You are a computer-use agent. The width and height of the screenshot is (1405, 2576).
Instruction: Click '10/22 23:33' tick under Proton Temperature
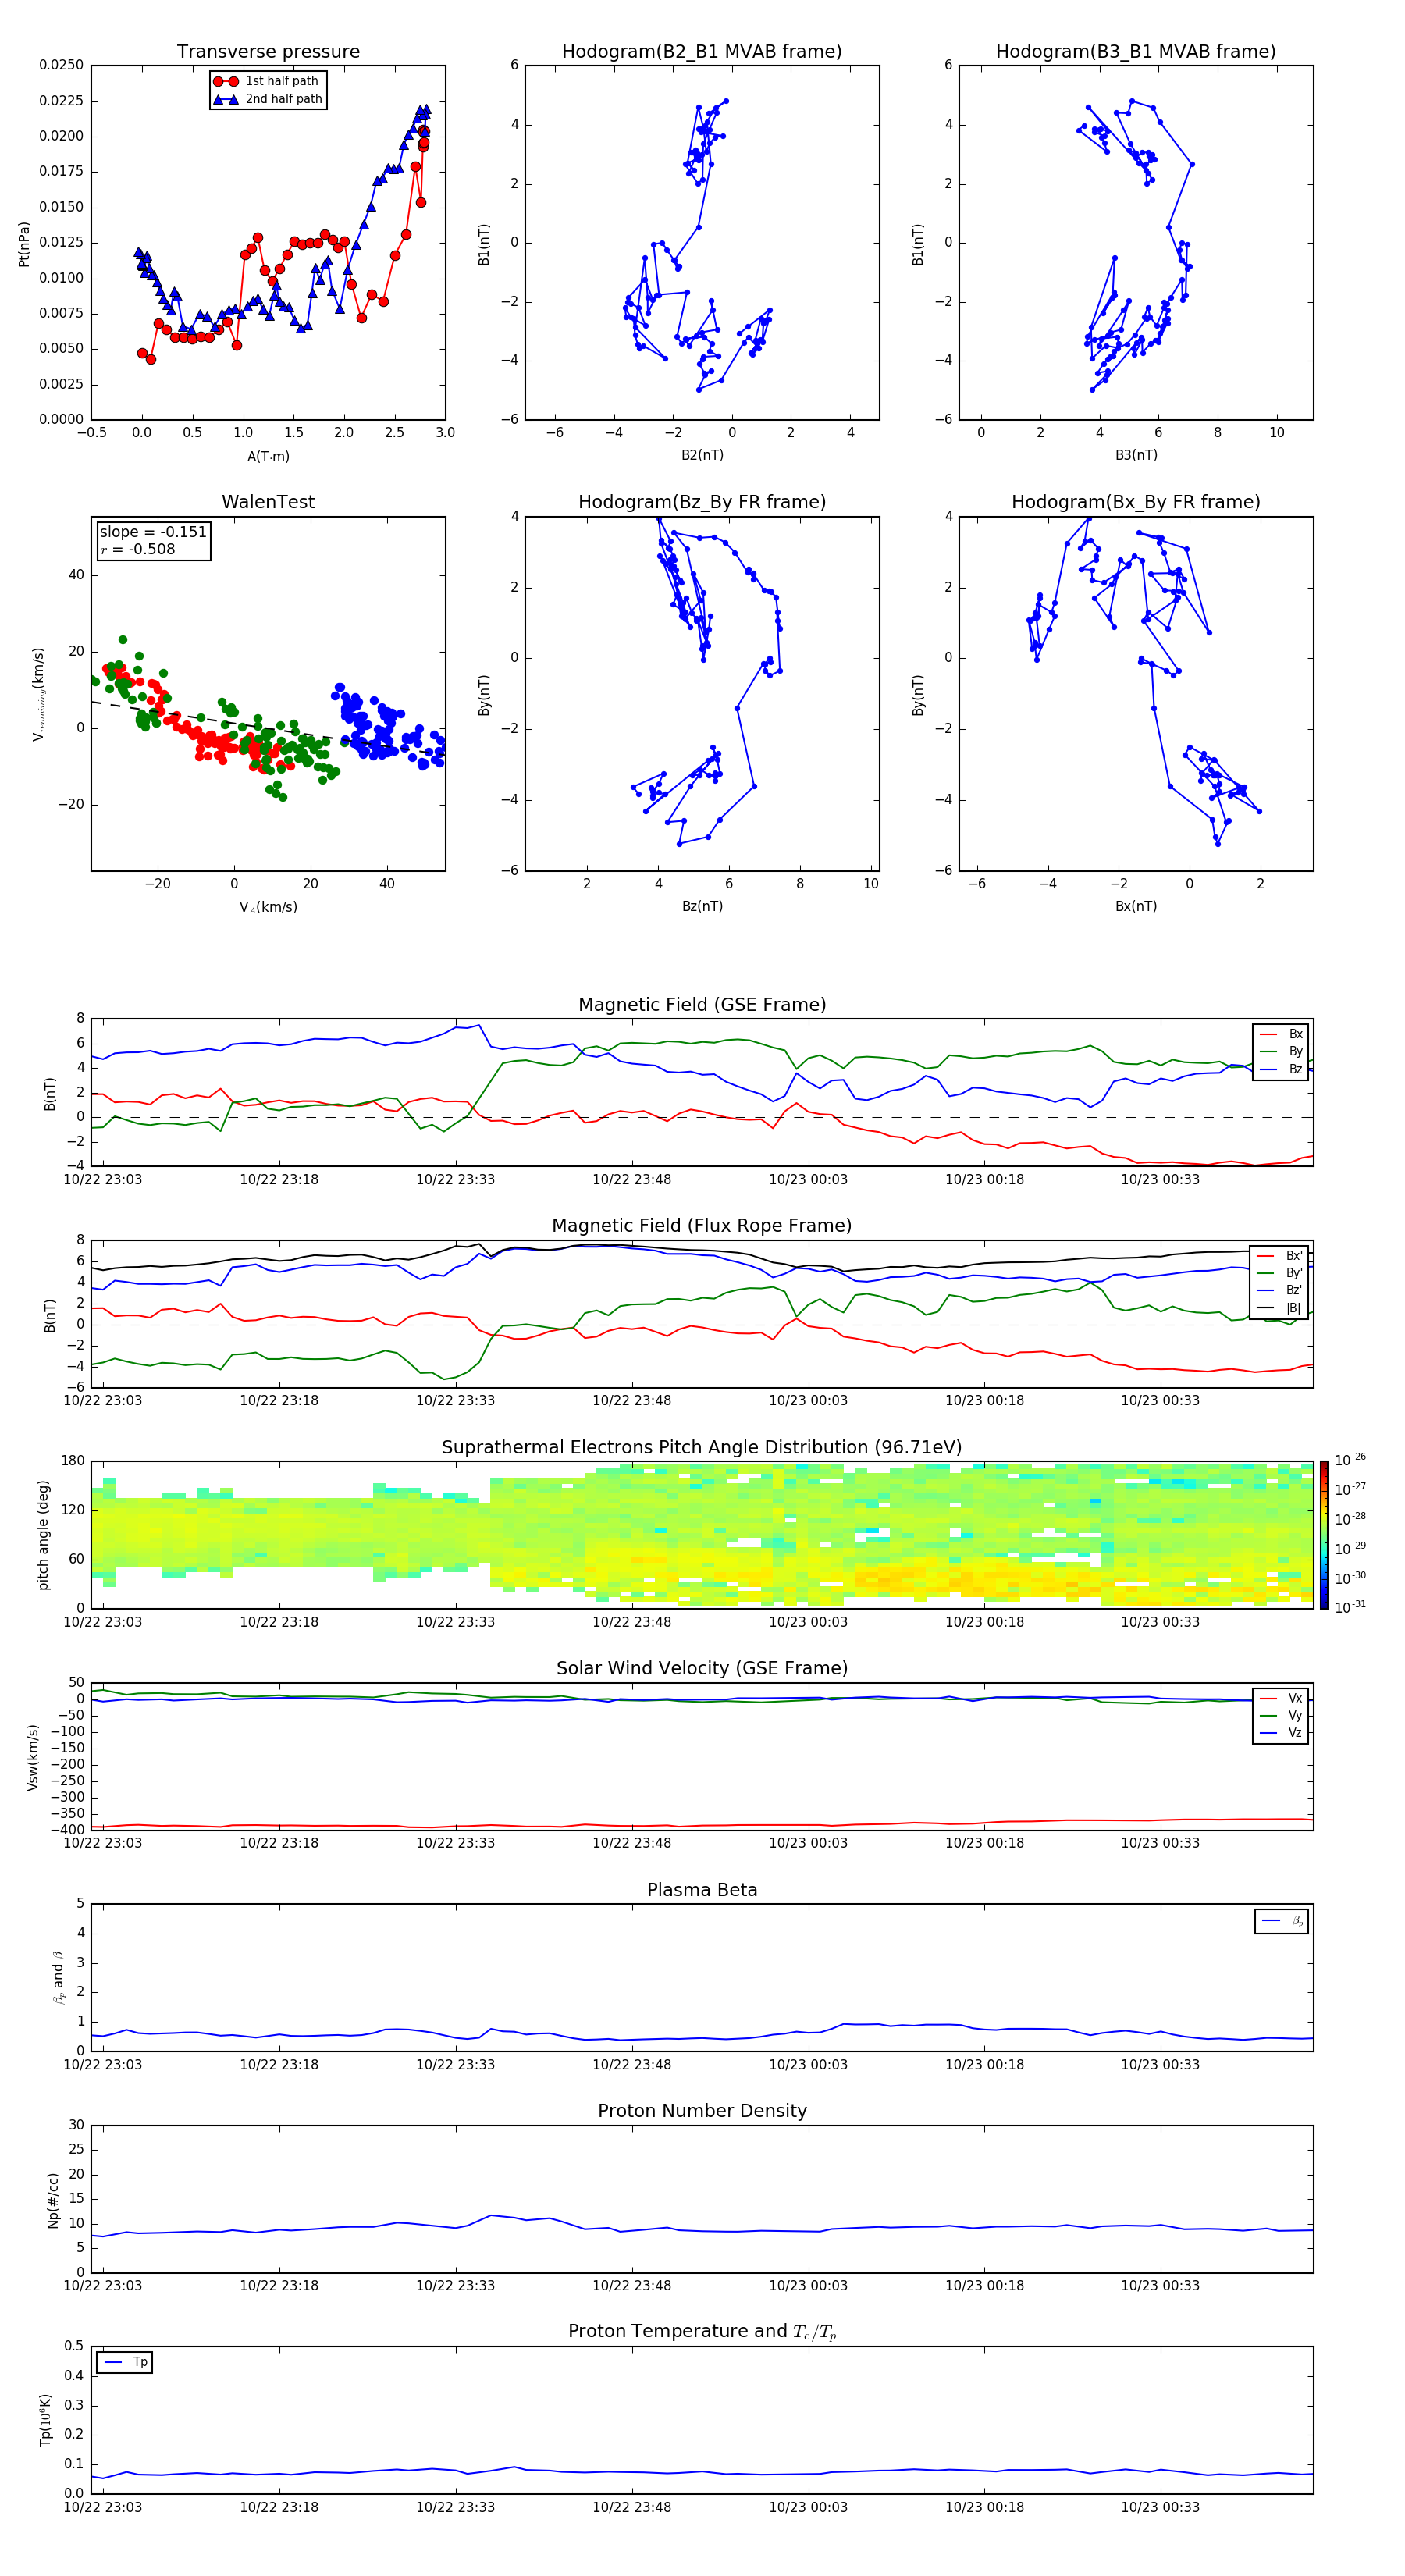455,2507
